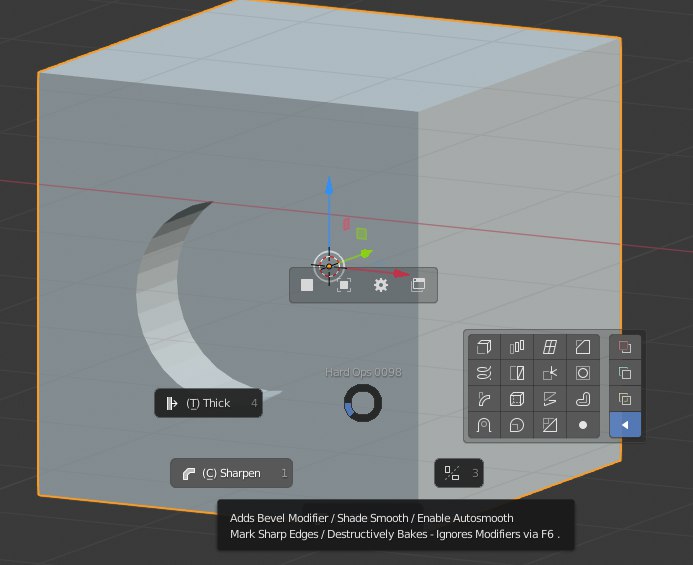The image size is (693, 565).
Task: Click the blue Z-axis gizmo arrow
Action: [329, 186]
